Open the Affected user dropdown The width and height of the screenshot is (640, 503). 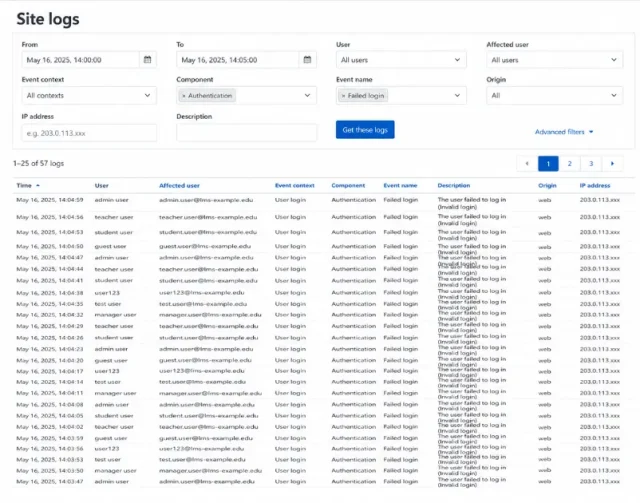[x=554, y=60]
